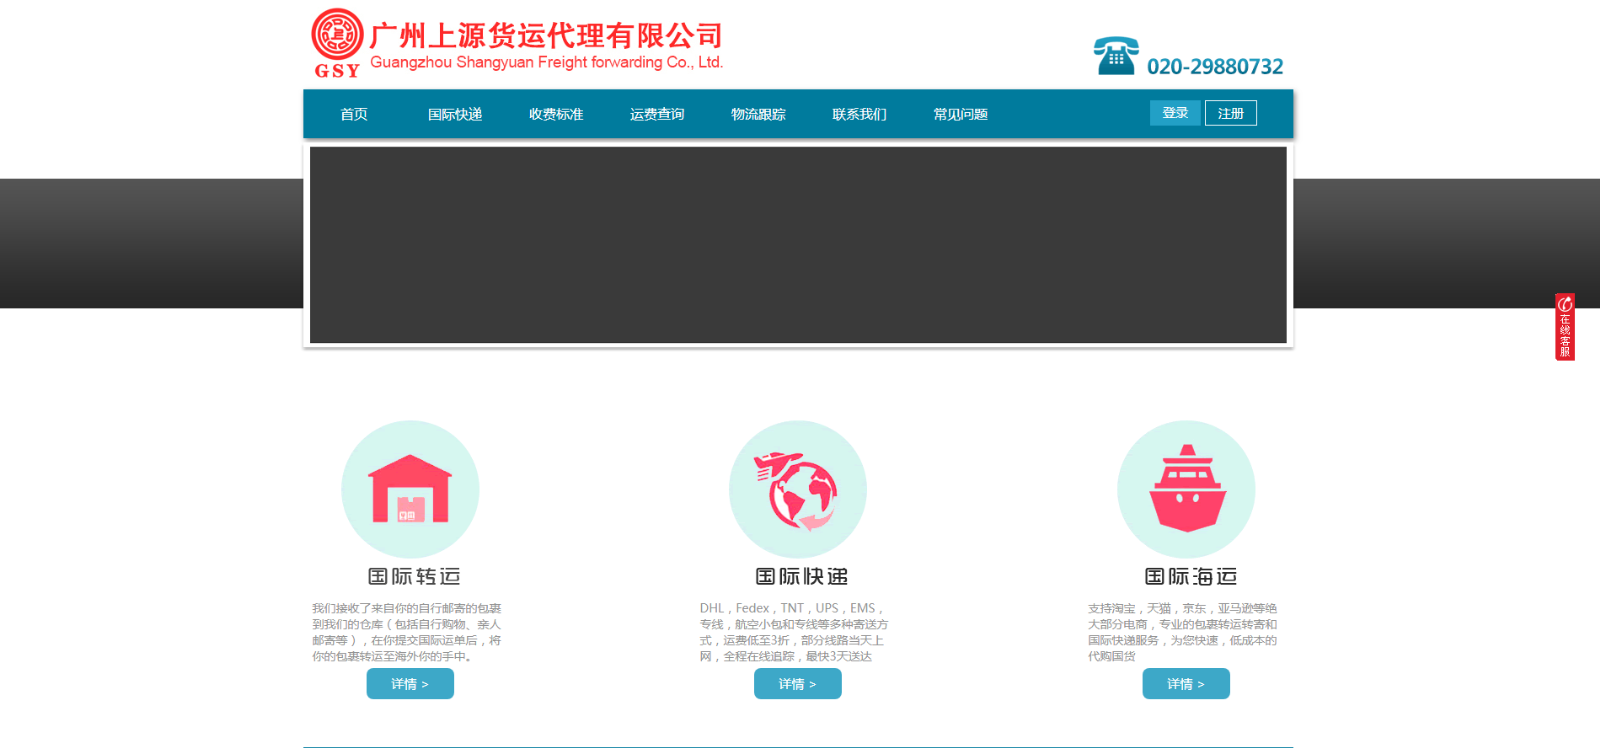Click the dark banner slideshow area
This screenshot has height=748, width=1600.
pyautogui.click(x=798, y=245)
